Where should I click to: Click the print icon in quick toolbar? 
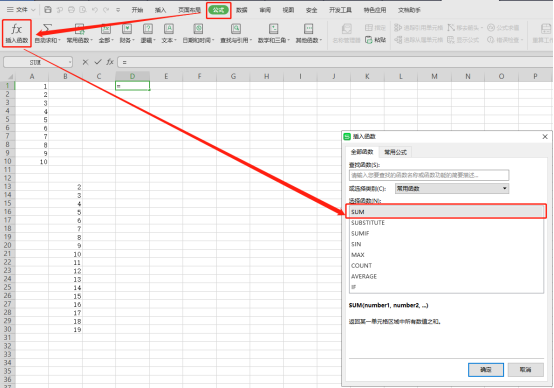pos(71,10)
